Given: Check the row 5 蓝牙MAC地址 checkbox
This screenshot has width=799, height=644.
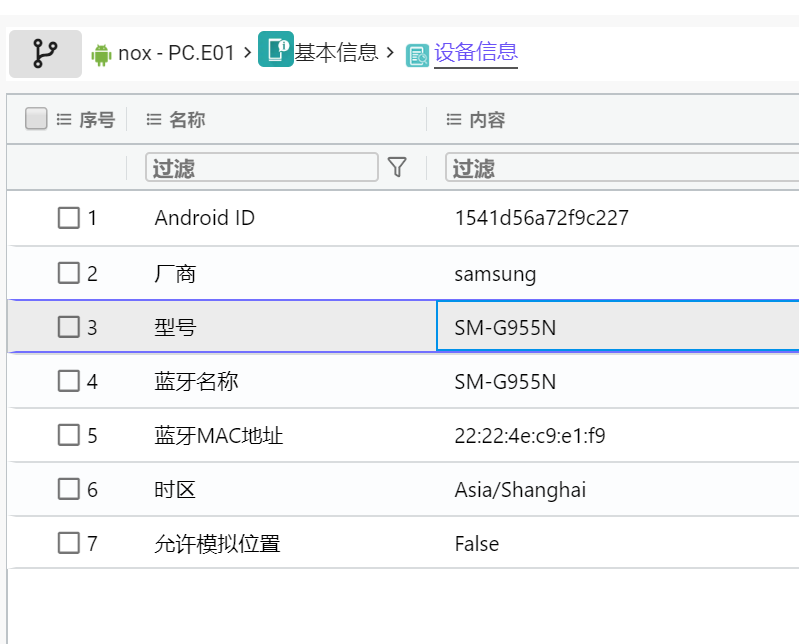Looking at the screenshot, I should [x=69, y=435].
